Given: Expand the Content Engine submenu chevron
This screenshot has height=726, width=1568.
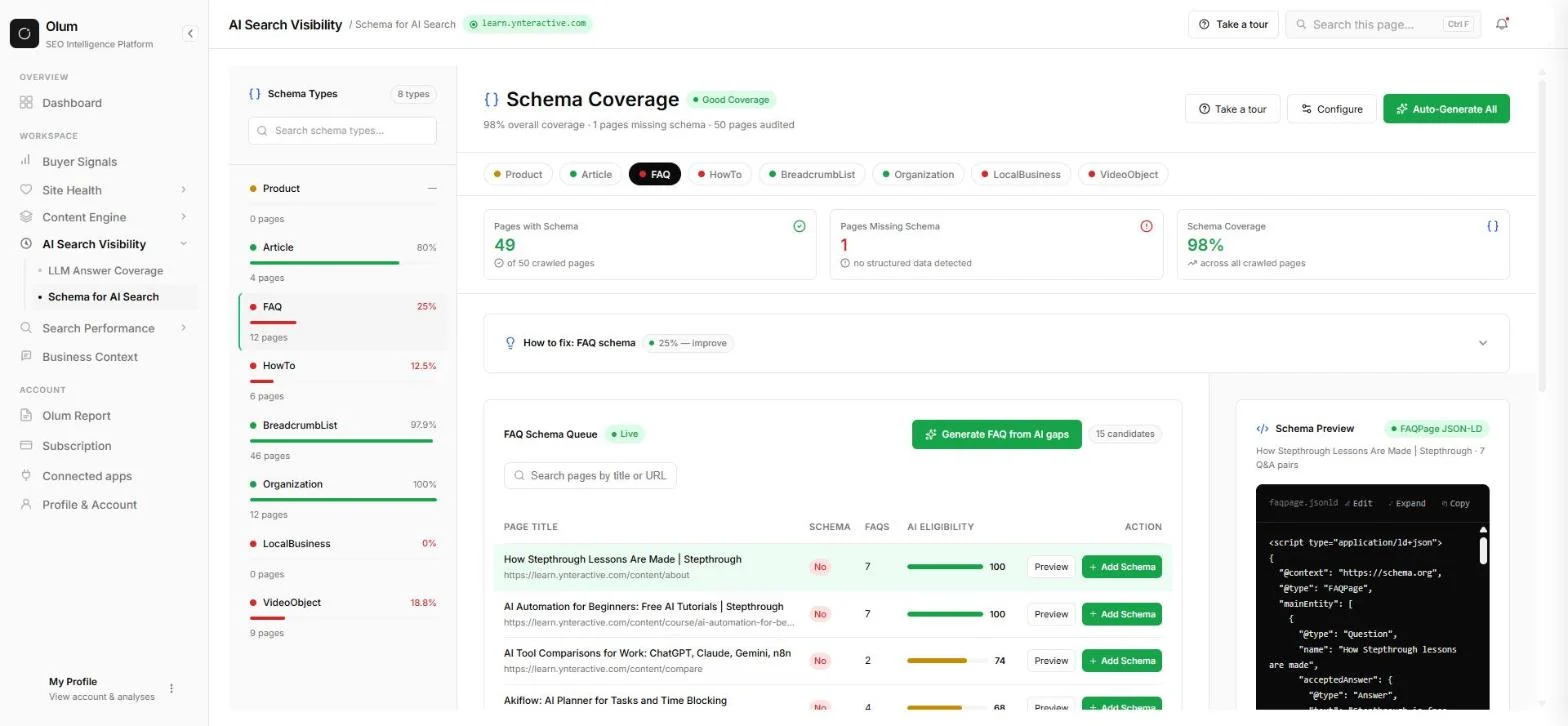Looking at the screenshot, I should tap(183, 217).
